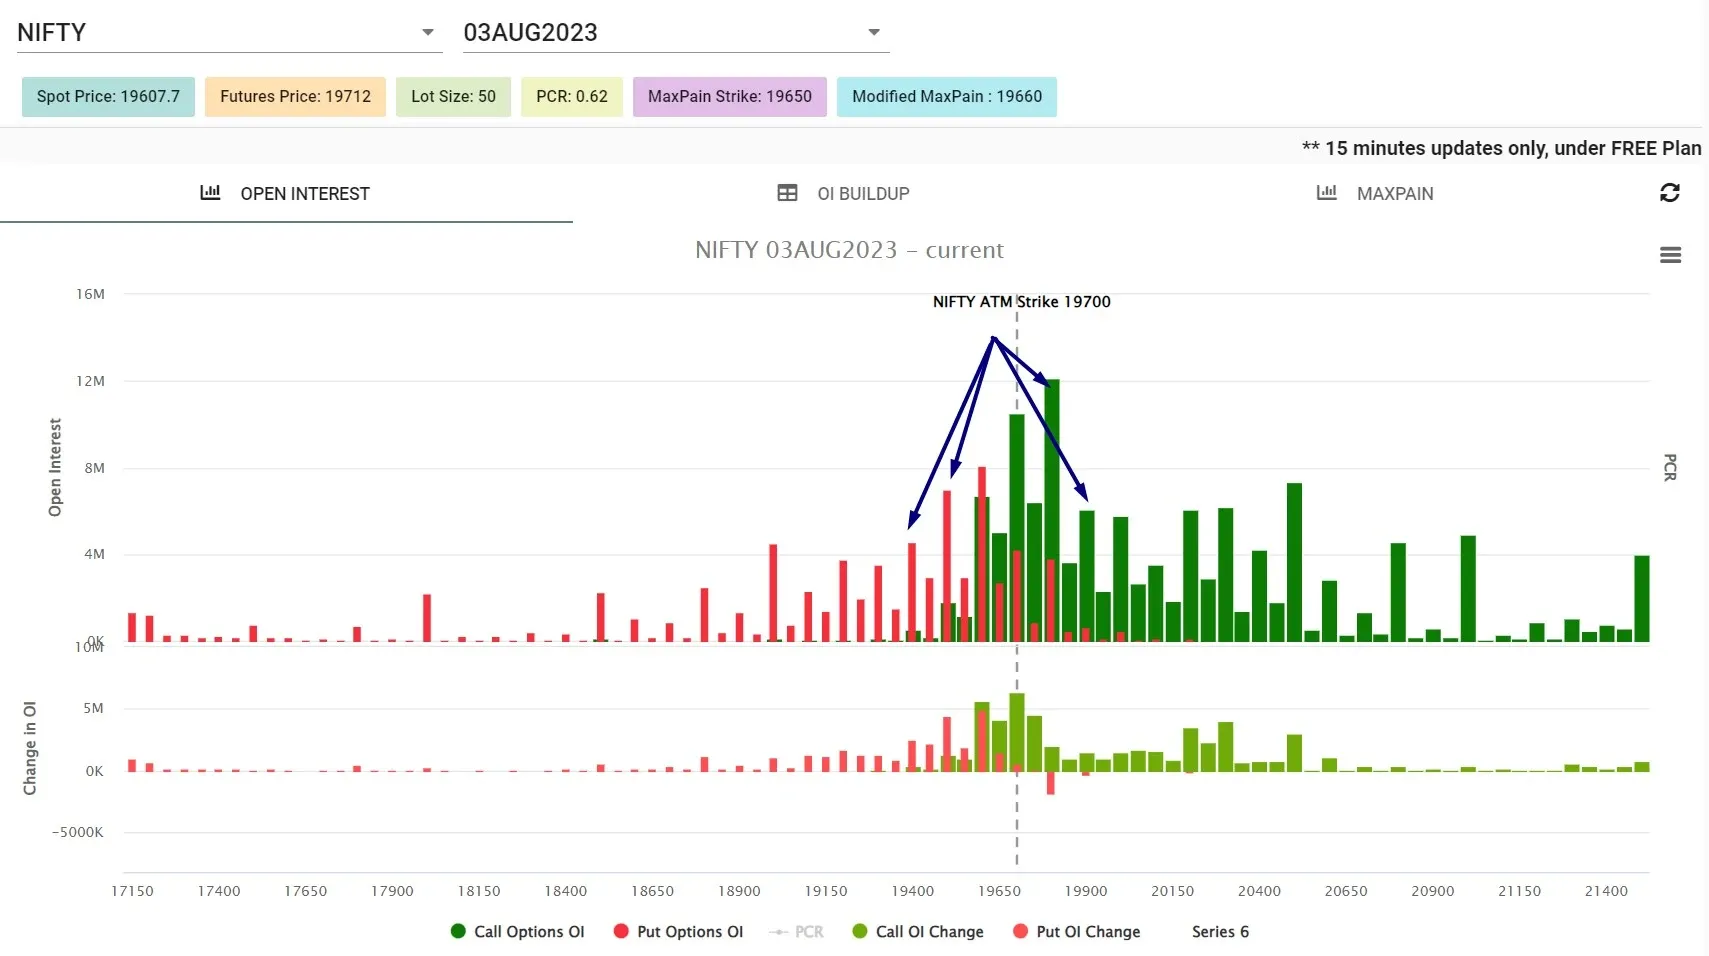This screenshot has width=1709, height=956.
Task: Click the refresh data icon
Action: [x=1669, y=193]
